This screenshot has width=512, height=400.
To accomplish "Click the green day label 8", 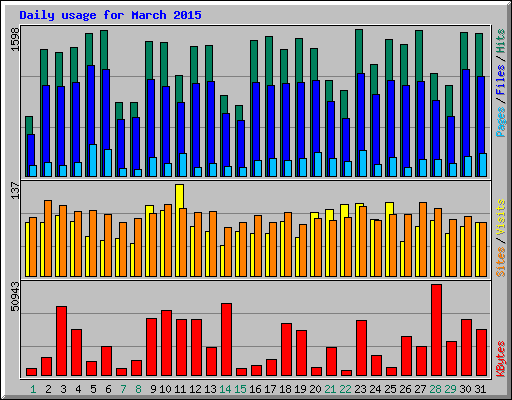I will tap(138, 389).
